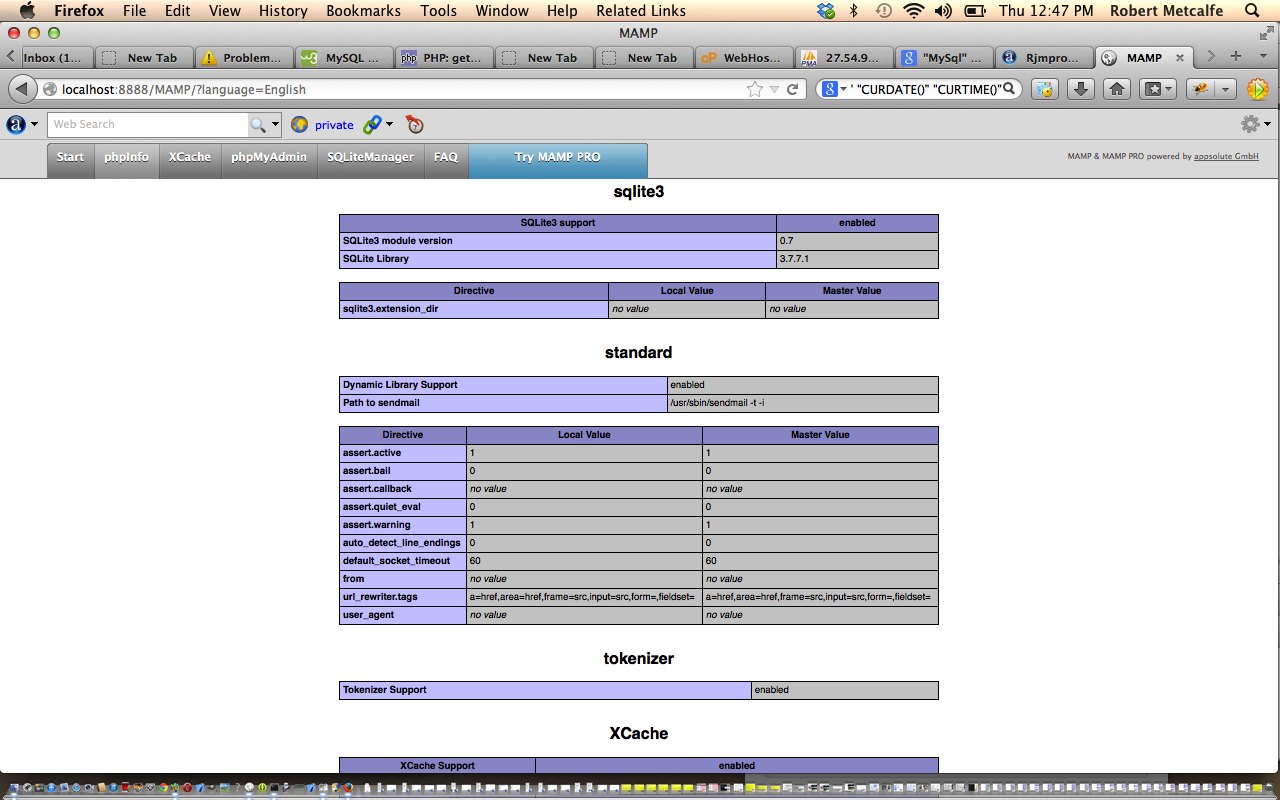Reload the page with the refresh icon
The width and height of the screenshot is (1280, 800).
coord(793,89)
